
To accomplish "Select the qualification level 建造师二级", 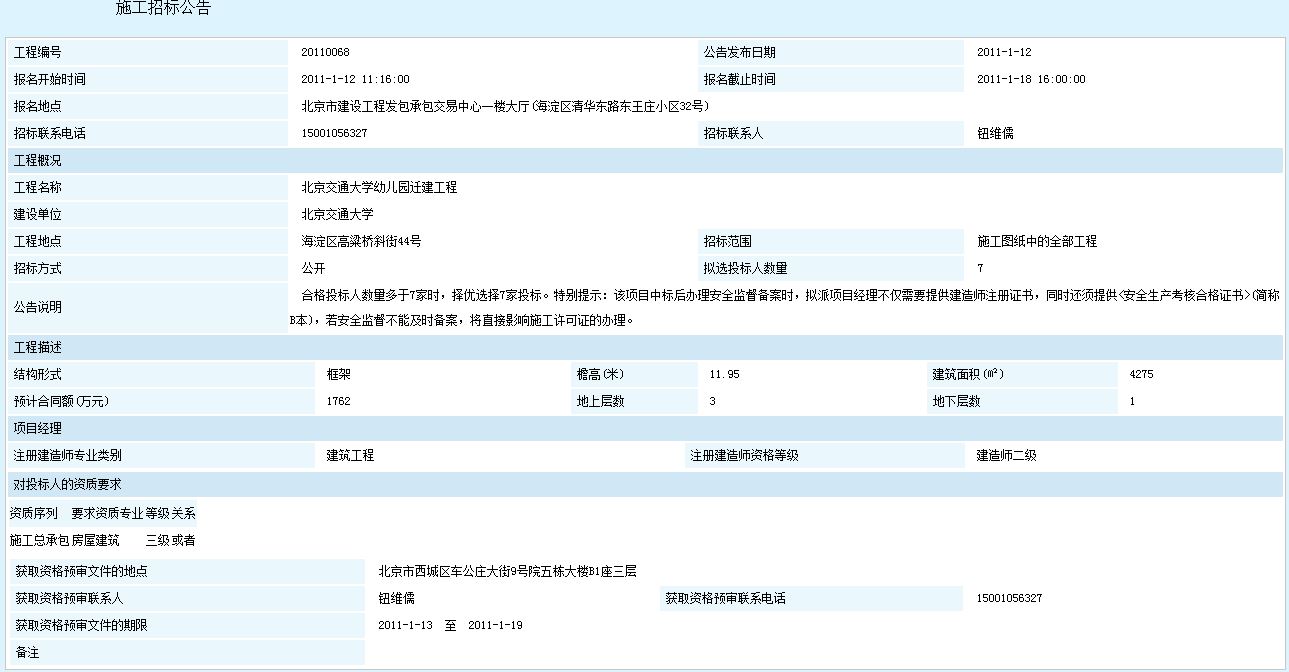I will point(1006,455).
